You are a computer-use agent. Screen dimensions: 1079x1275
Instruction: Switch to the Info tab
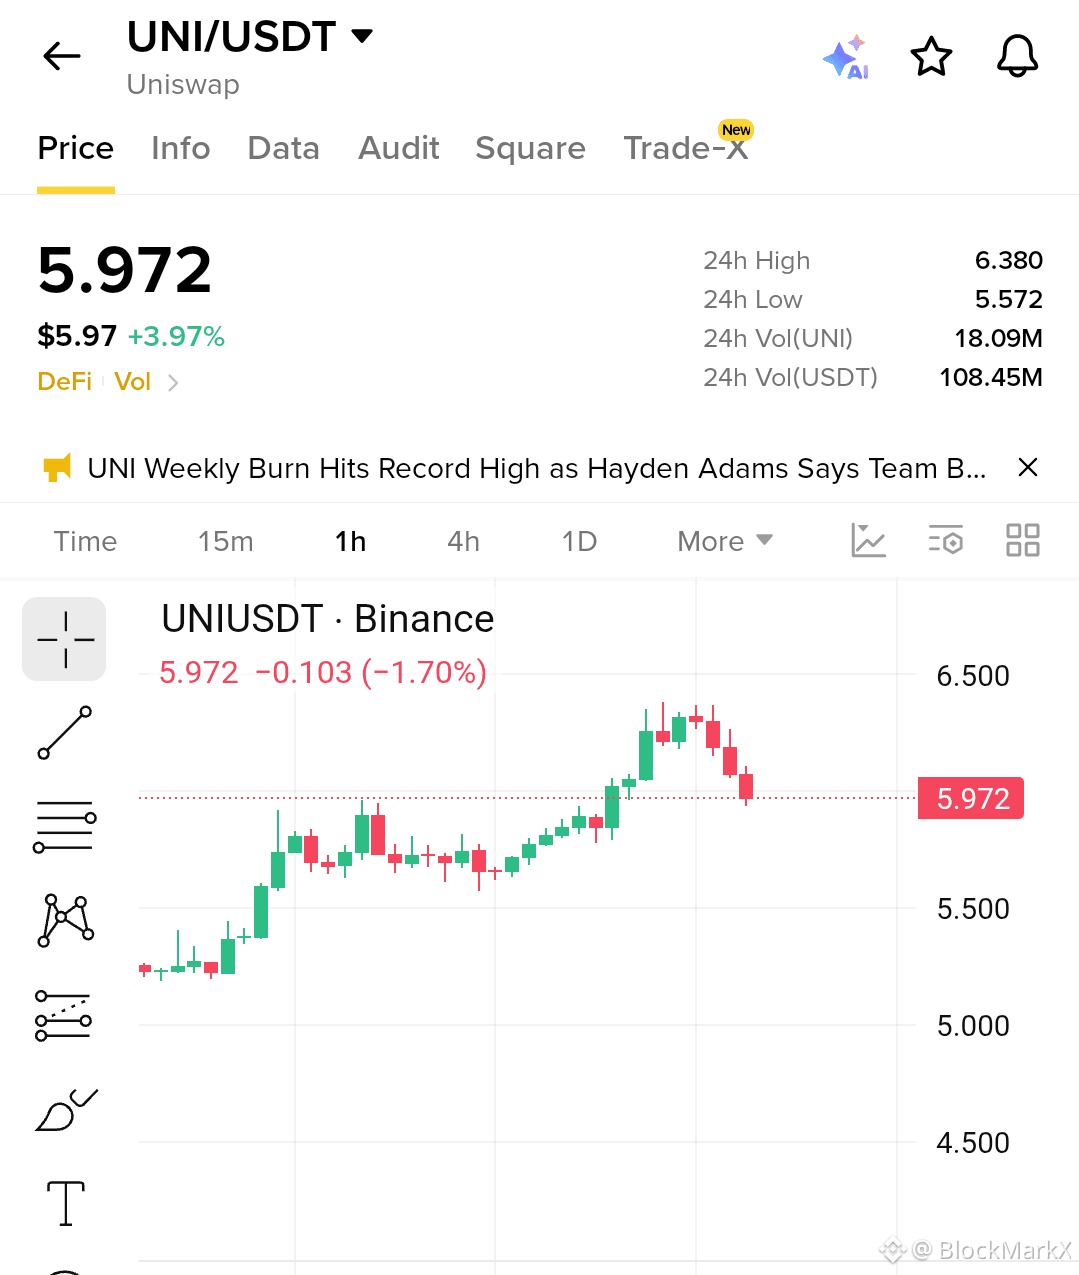tap(181, 148)
